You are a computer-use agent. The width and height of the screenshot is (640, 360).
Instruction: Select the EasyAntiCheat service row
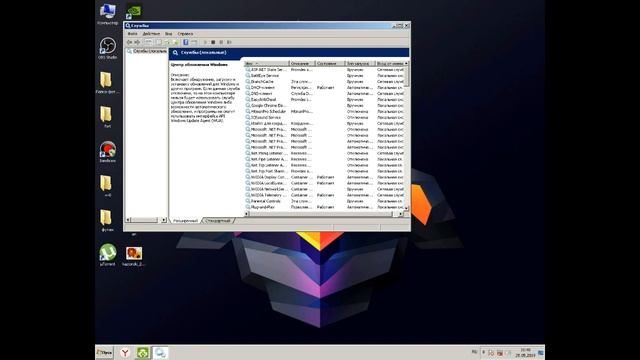(324, 100)
